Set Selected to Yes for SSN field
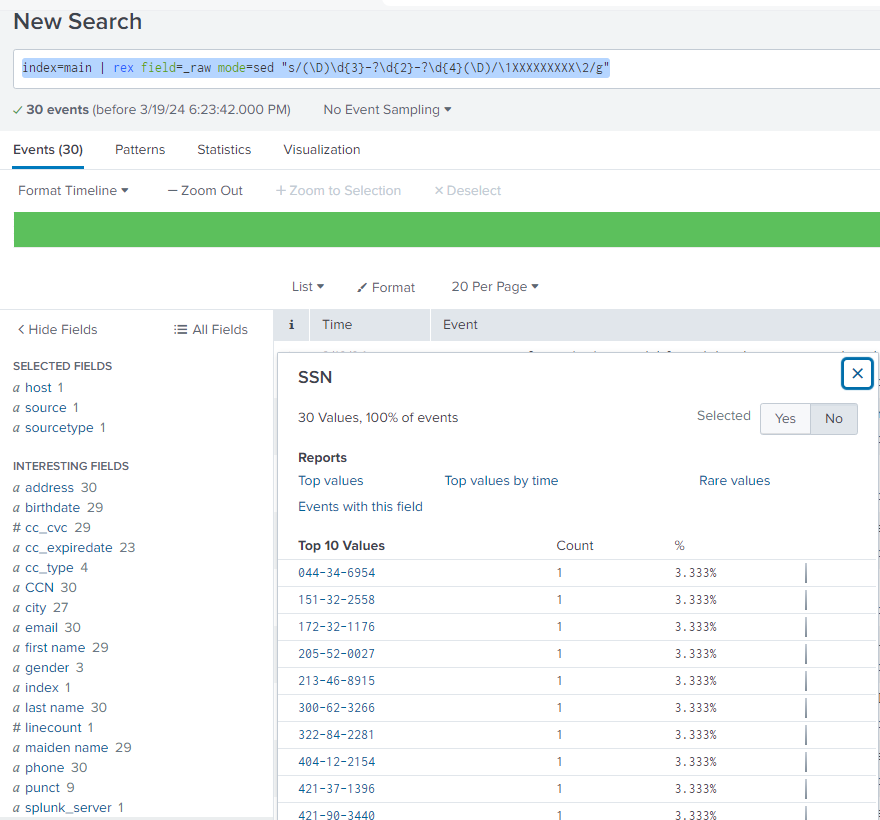This screenshot has width=880, height=820. click(x=784, y=418)
